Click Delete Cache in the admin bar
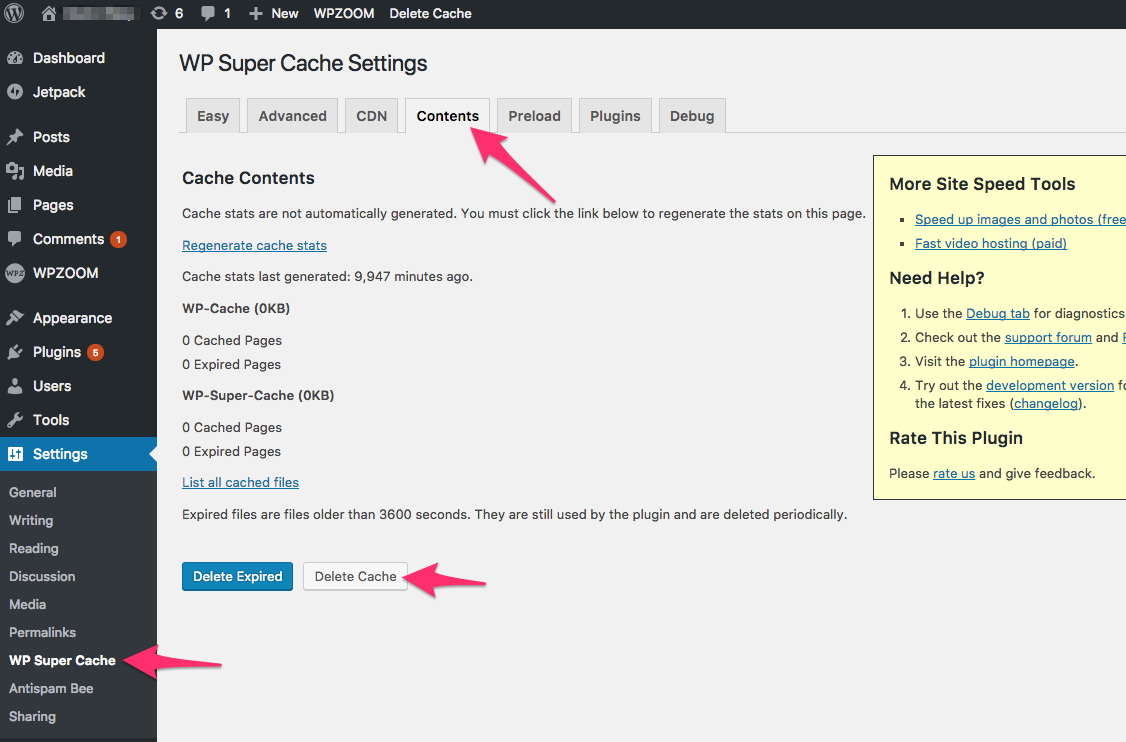Viewport: 1126px width, 742px height. point(431,14)
